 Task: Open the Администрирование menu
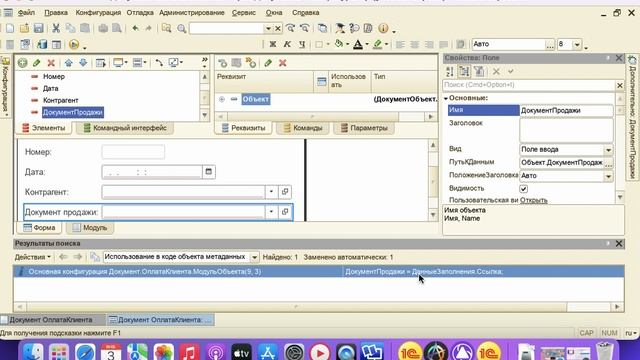(191, 13)
